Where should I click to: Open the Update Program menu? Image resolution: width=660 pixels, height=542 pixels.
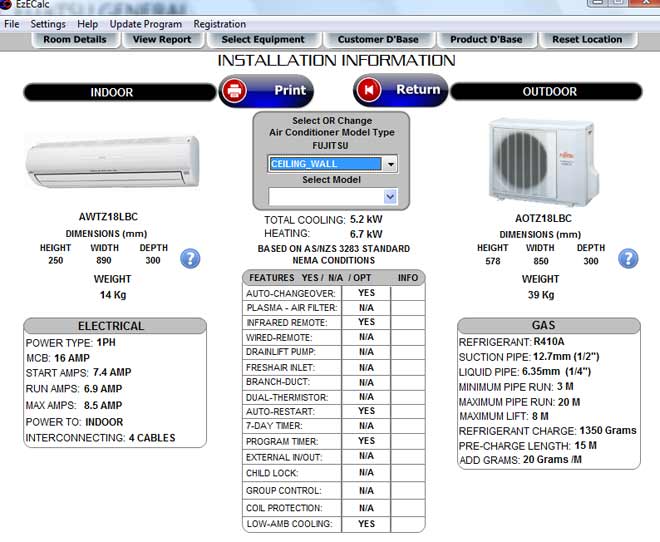click(x=146, y=24)
